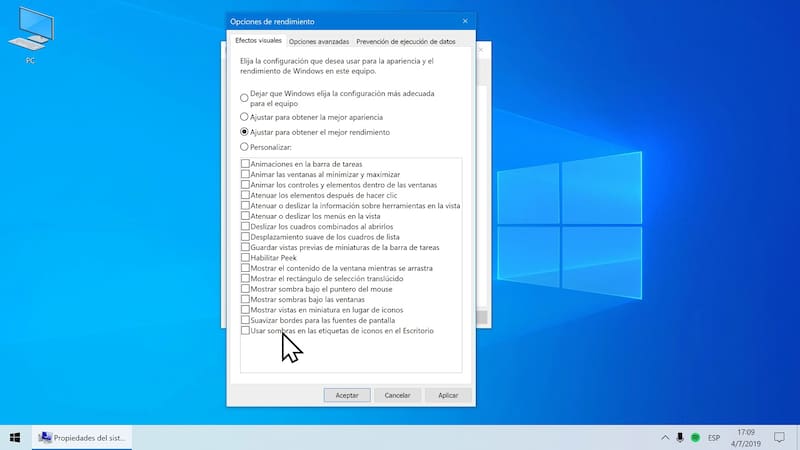Click the microphone tray icon
The width and height of the screenshot is (800, 450).
pos(680,438)
